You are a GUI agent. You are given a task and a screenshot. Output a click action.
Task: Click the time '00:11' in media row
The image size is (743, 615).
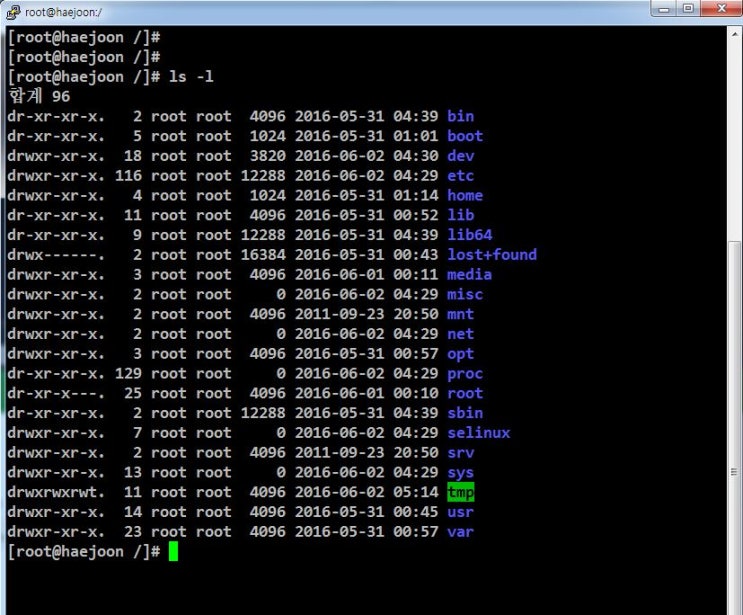click(416, 275)
